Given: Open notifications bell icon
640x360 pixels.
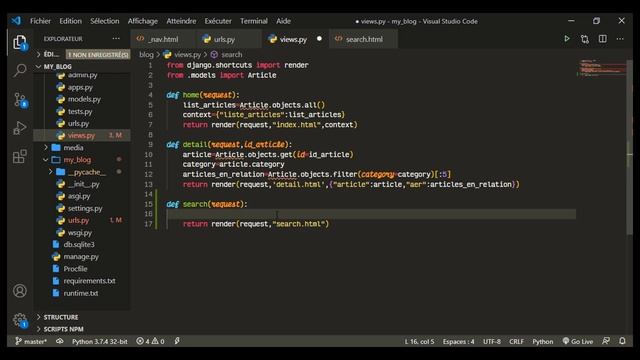Looking at the screenshot, I should tap(622, 341).
